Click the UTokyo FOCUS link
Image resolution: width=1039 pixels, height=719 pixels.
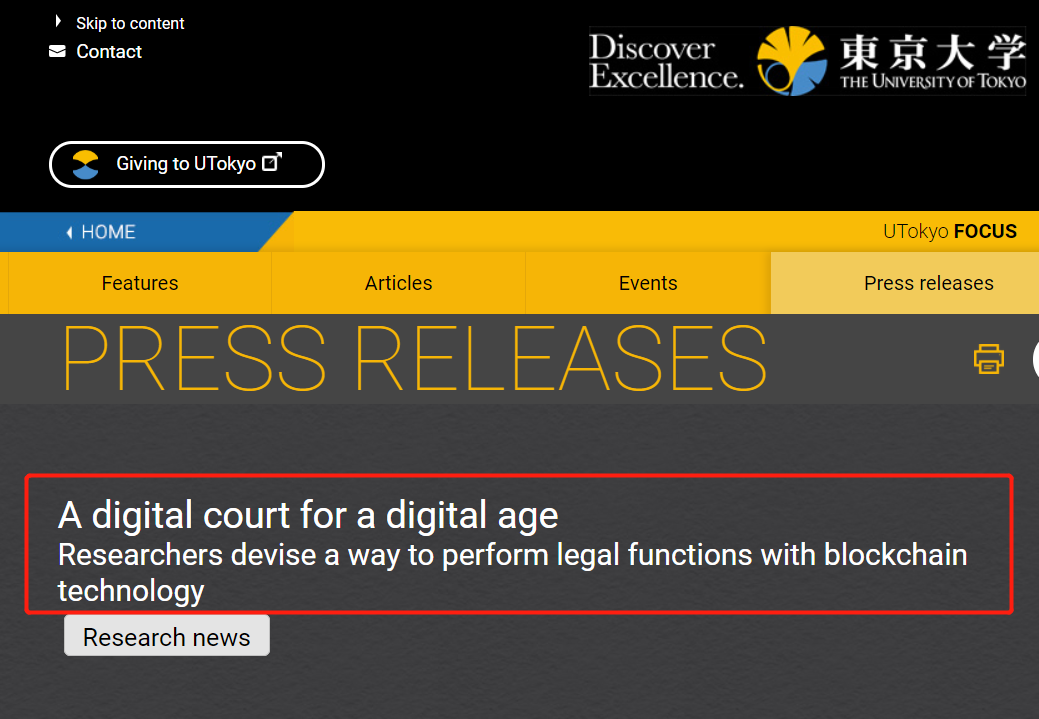pos(950,231)
